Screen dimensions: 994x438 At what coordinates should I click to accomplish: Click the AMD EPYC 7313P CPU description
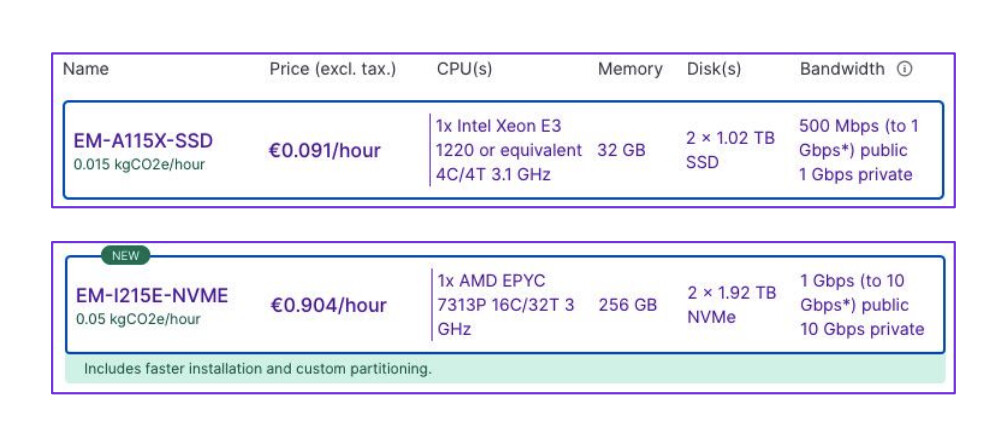click(506, 304)
